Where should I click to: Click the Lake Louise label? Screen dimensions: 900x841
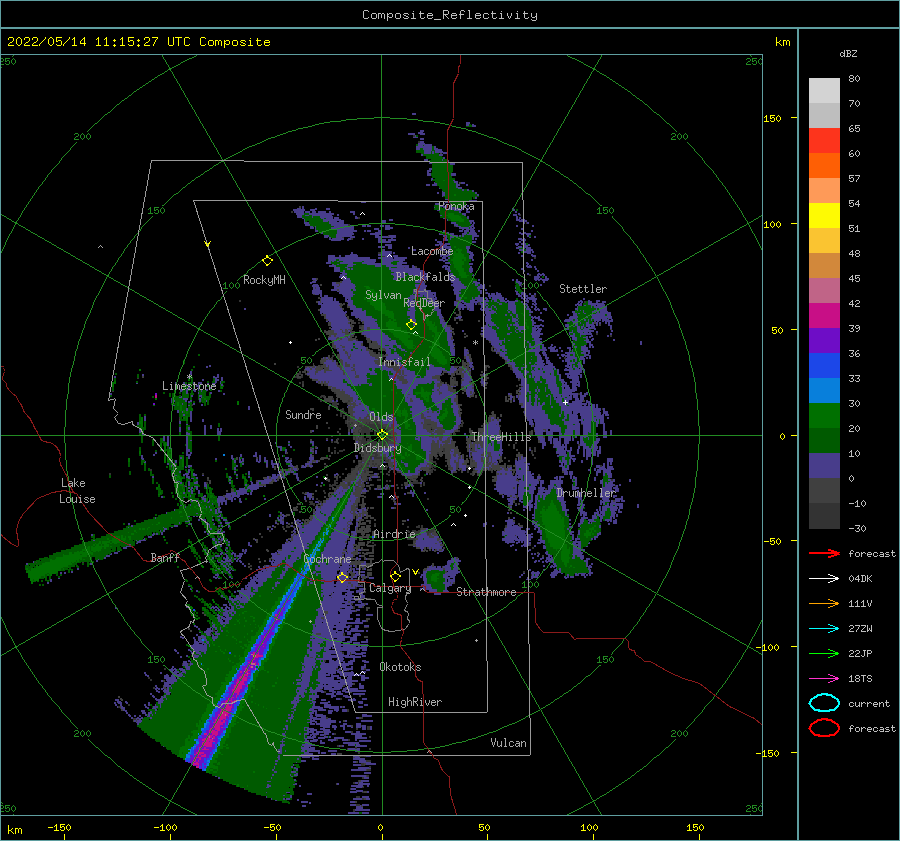coord(77,491)
